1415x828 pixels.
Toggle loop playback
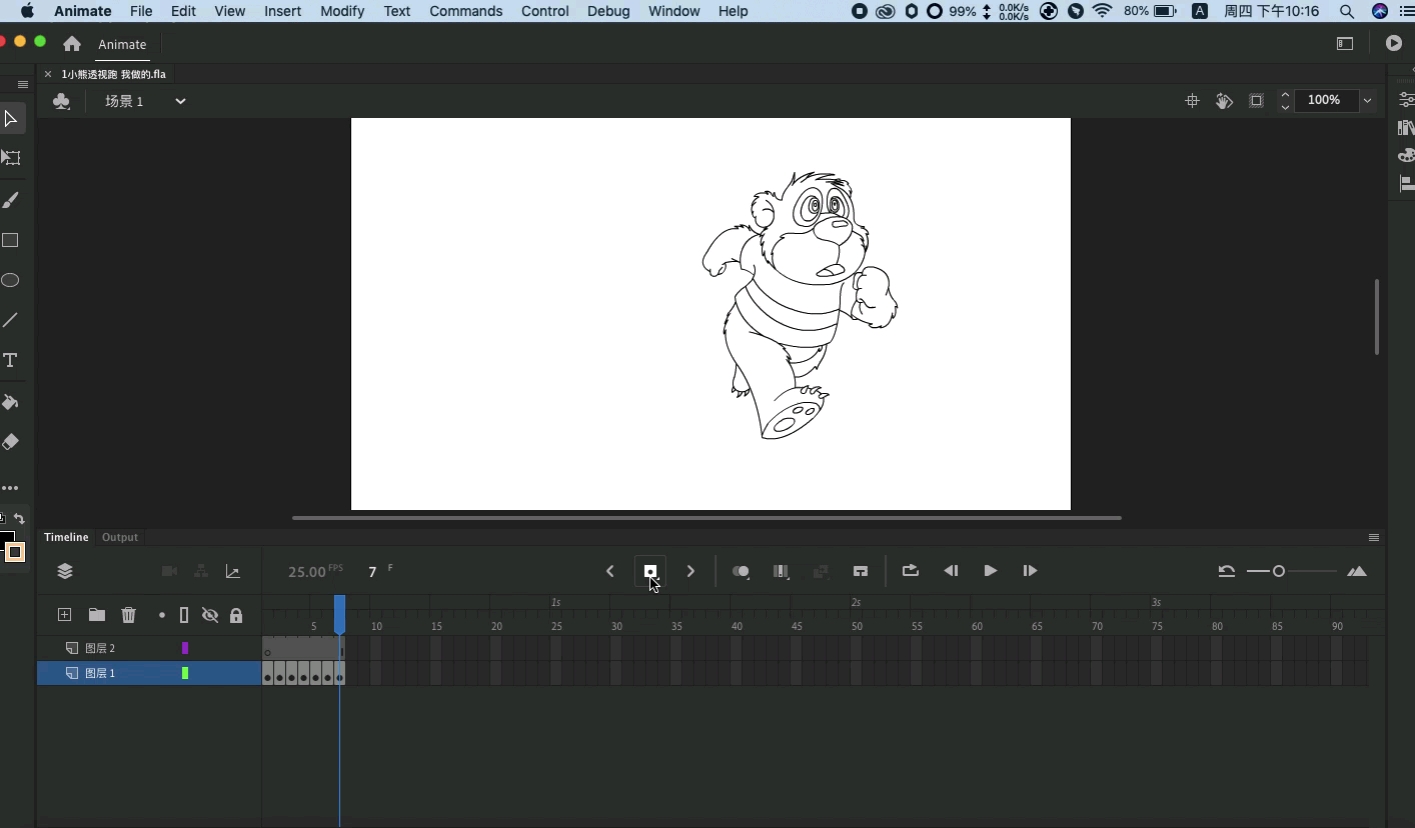910,571
